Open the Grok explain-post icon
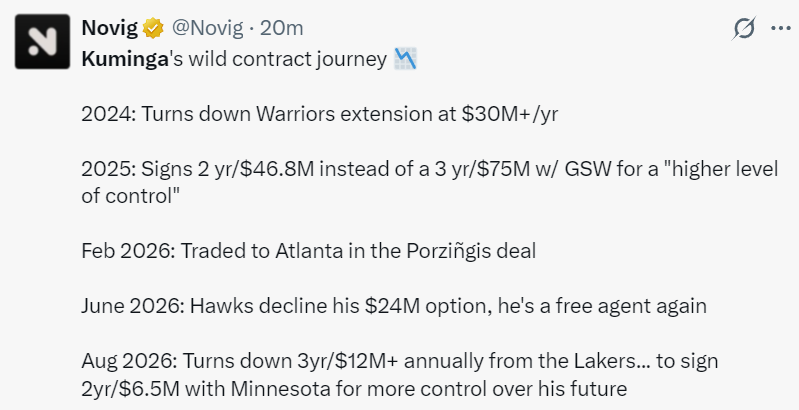Viewport: 799px width, 410px height. pos(743,28)
